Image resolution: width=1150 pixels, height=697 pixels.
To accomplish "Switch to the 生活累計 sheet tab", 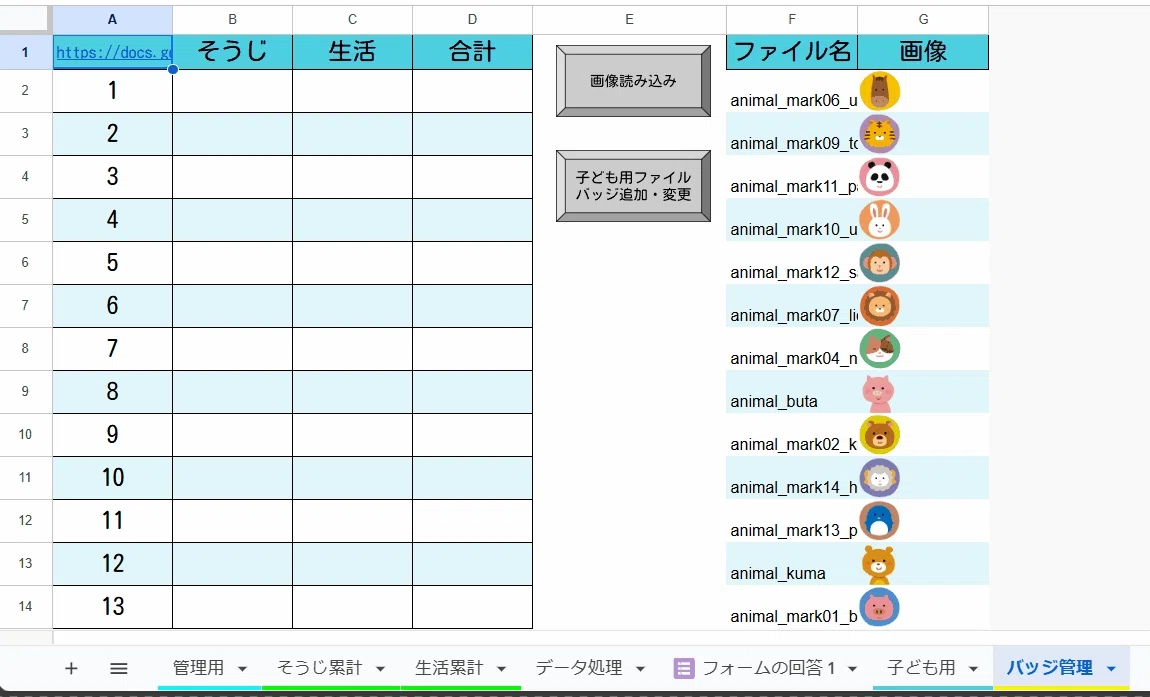I will [x=449, y=668].
